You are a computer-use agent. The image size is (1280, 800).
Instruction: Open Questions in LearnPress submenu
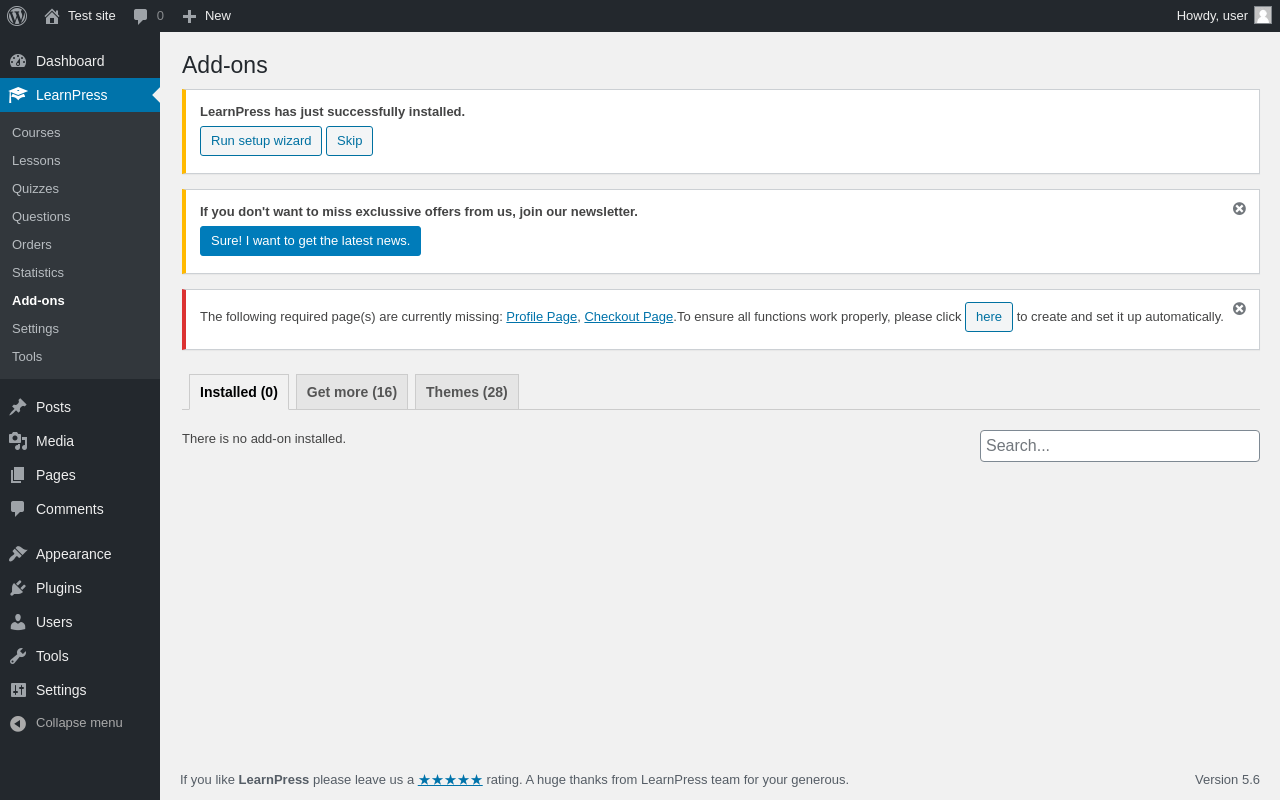[x=41, y=217]
